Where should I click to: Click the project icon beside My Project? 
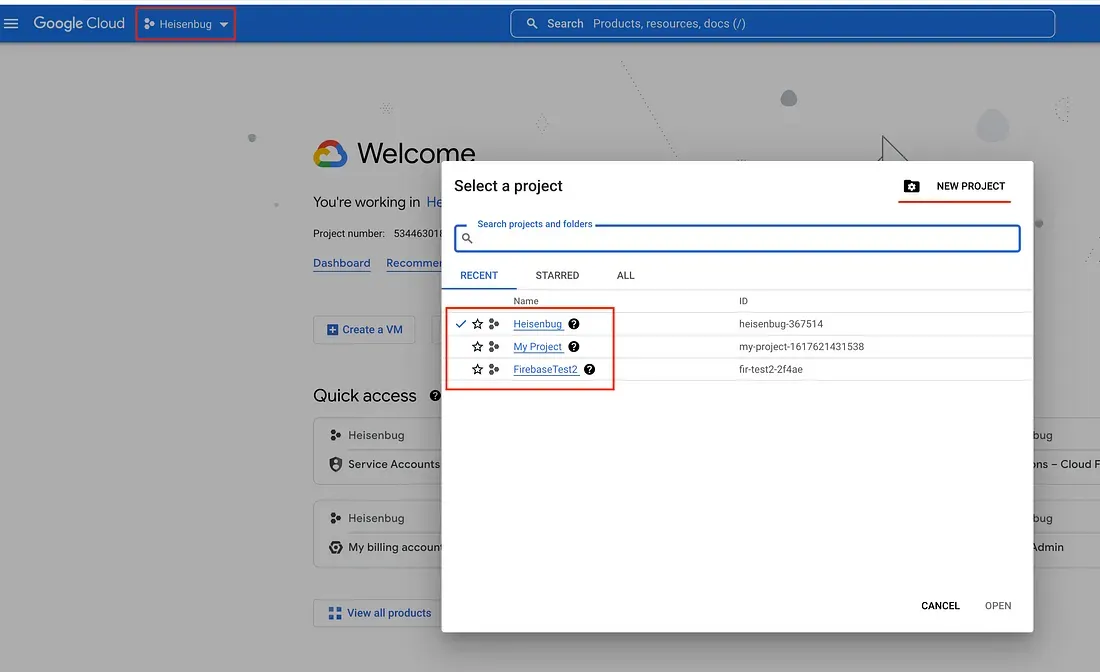click(494, 347)
